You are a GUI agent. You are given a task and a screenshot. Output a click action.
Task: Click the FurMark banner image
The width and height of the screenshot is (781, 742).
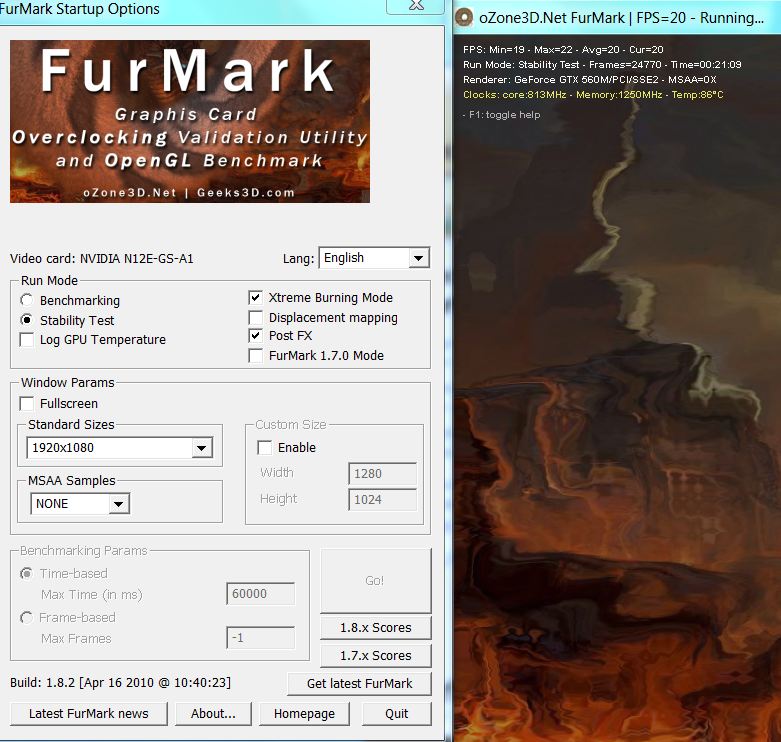tap(190, 121)
